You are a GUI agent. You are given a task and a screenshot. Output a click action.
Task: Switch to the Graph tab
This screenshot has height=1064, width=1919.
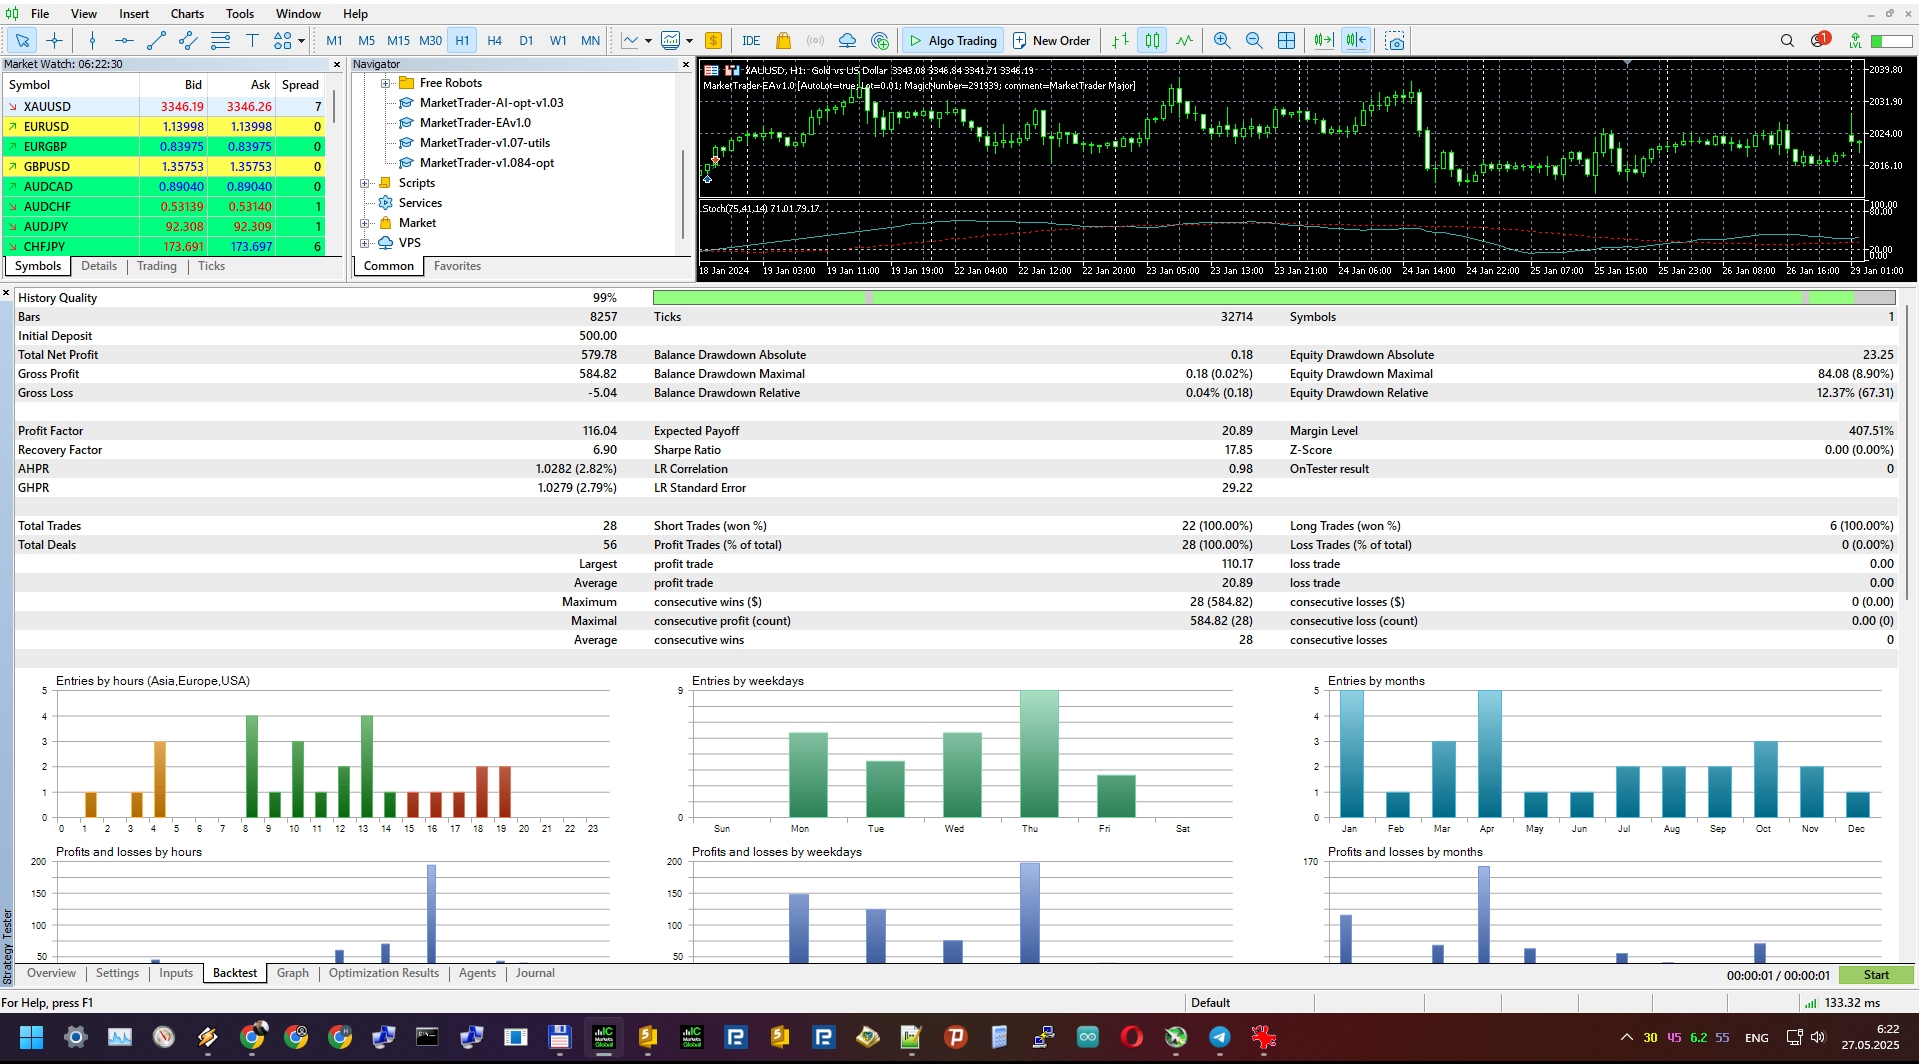pyautogui.click(x=292, y=973)
